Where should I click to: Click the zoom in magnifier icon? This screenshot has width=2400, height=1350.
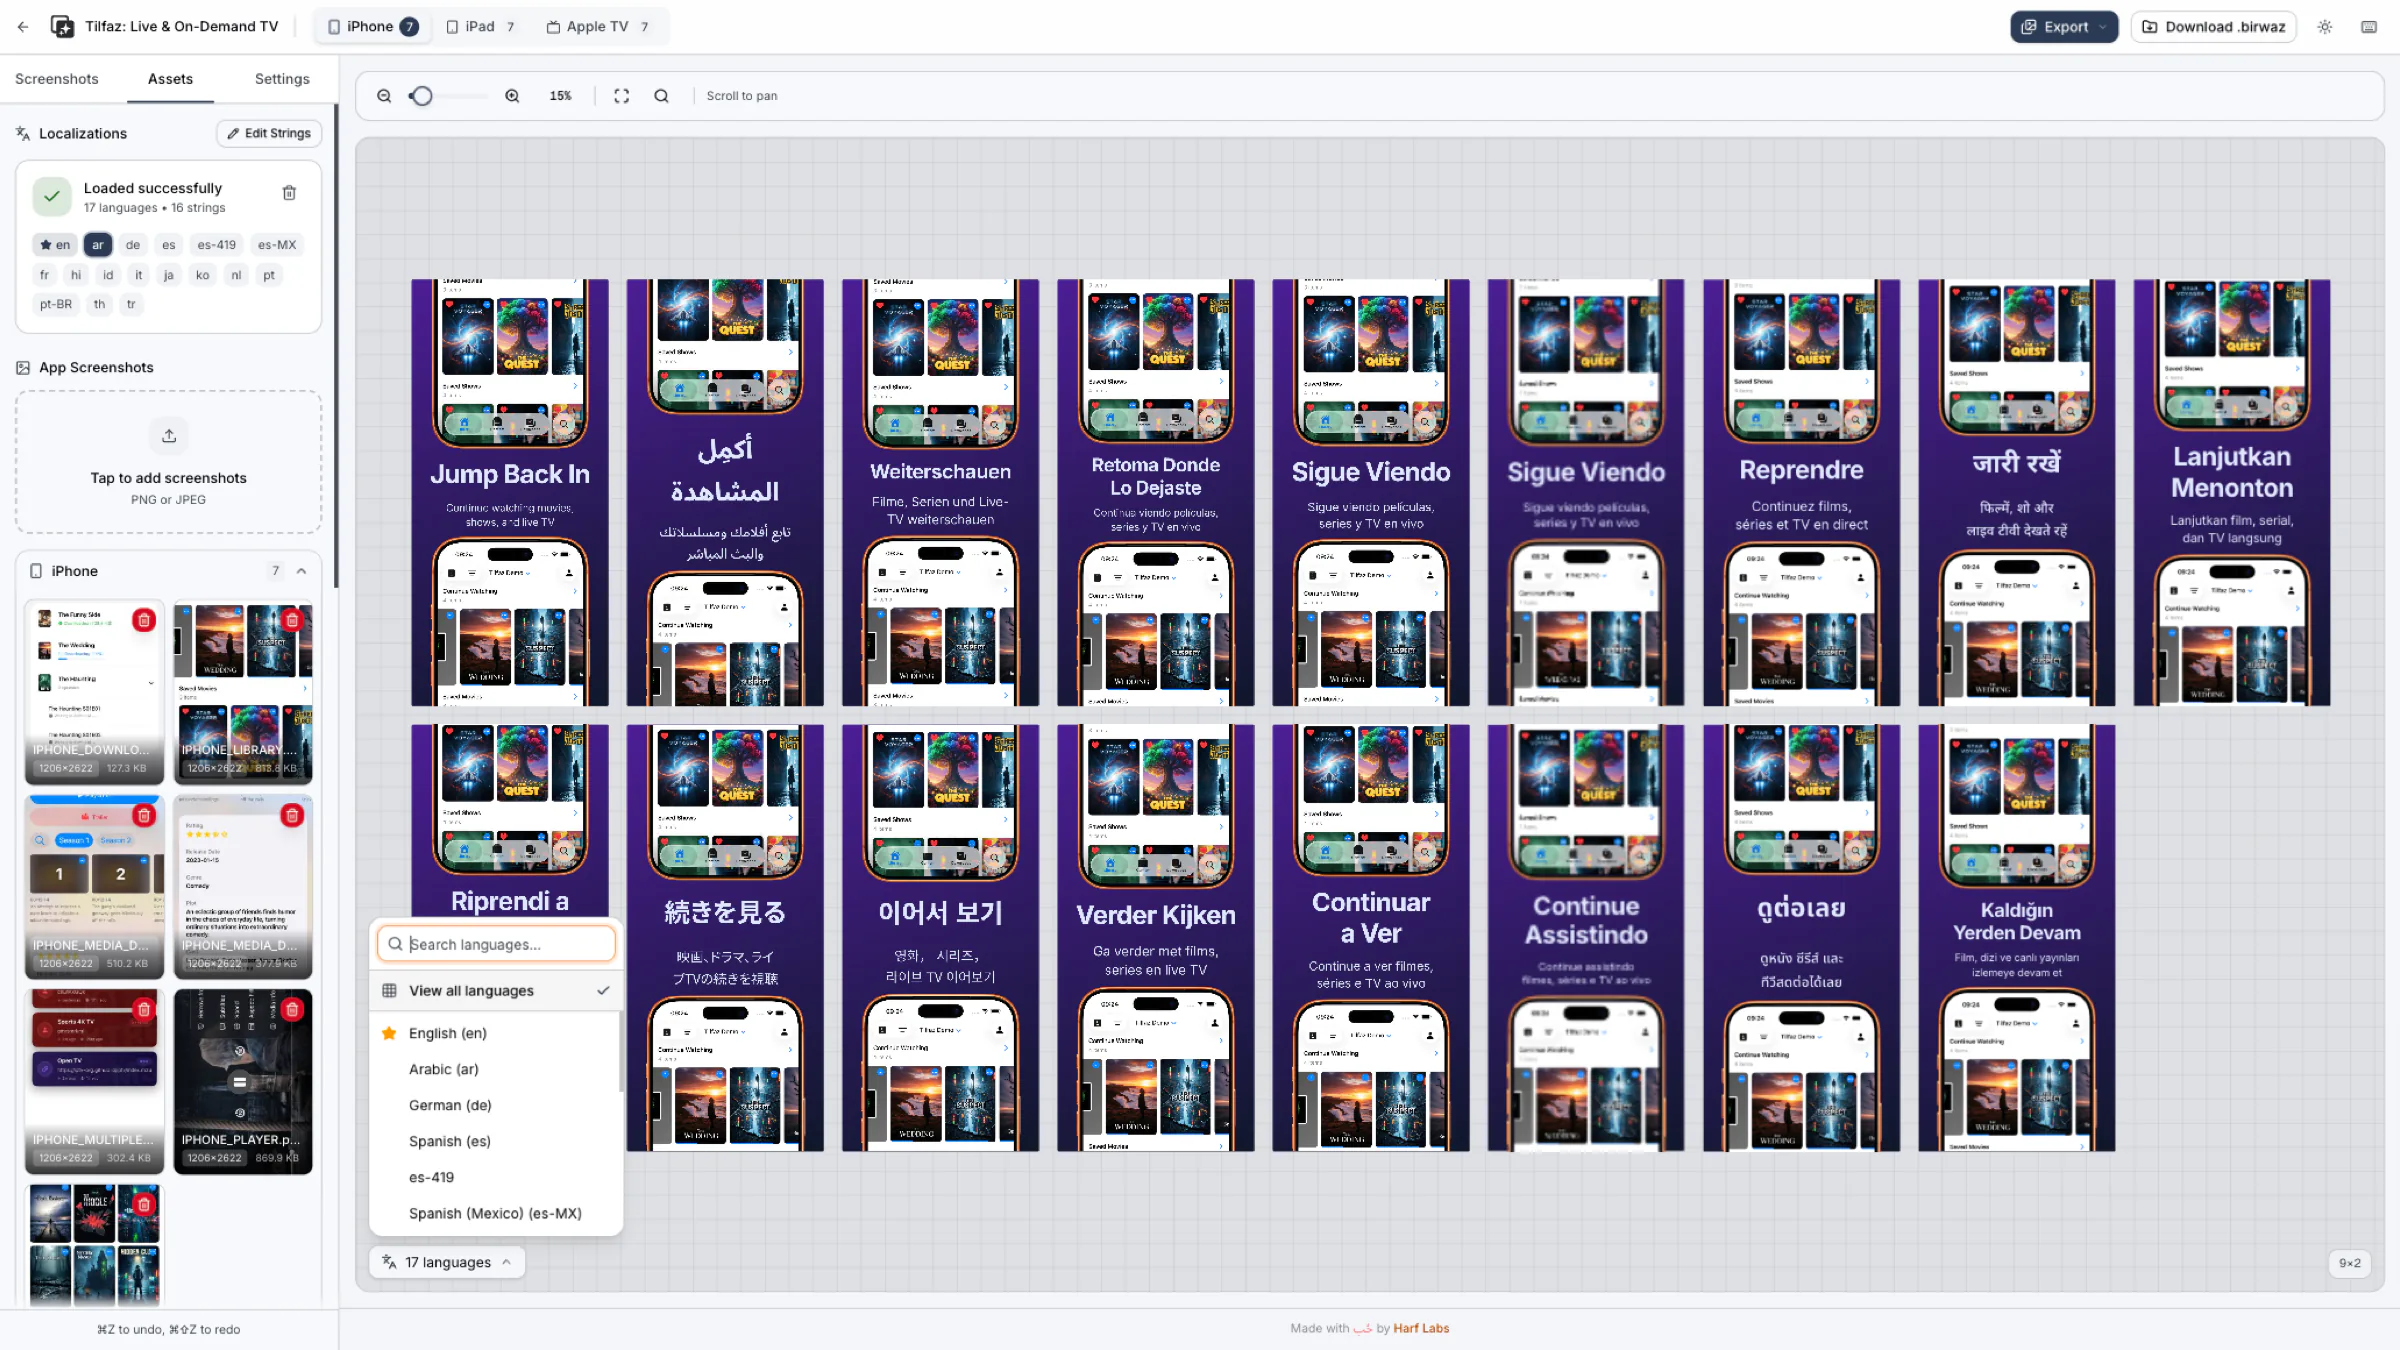(x=512, y=96)
